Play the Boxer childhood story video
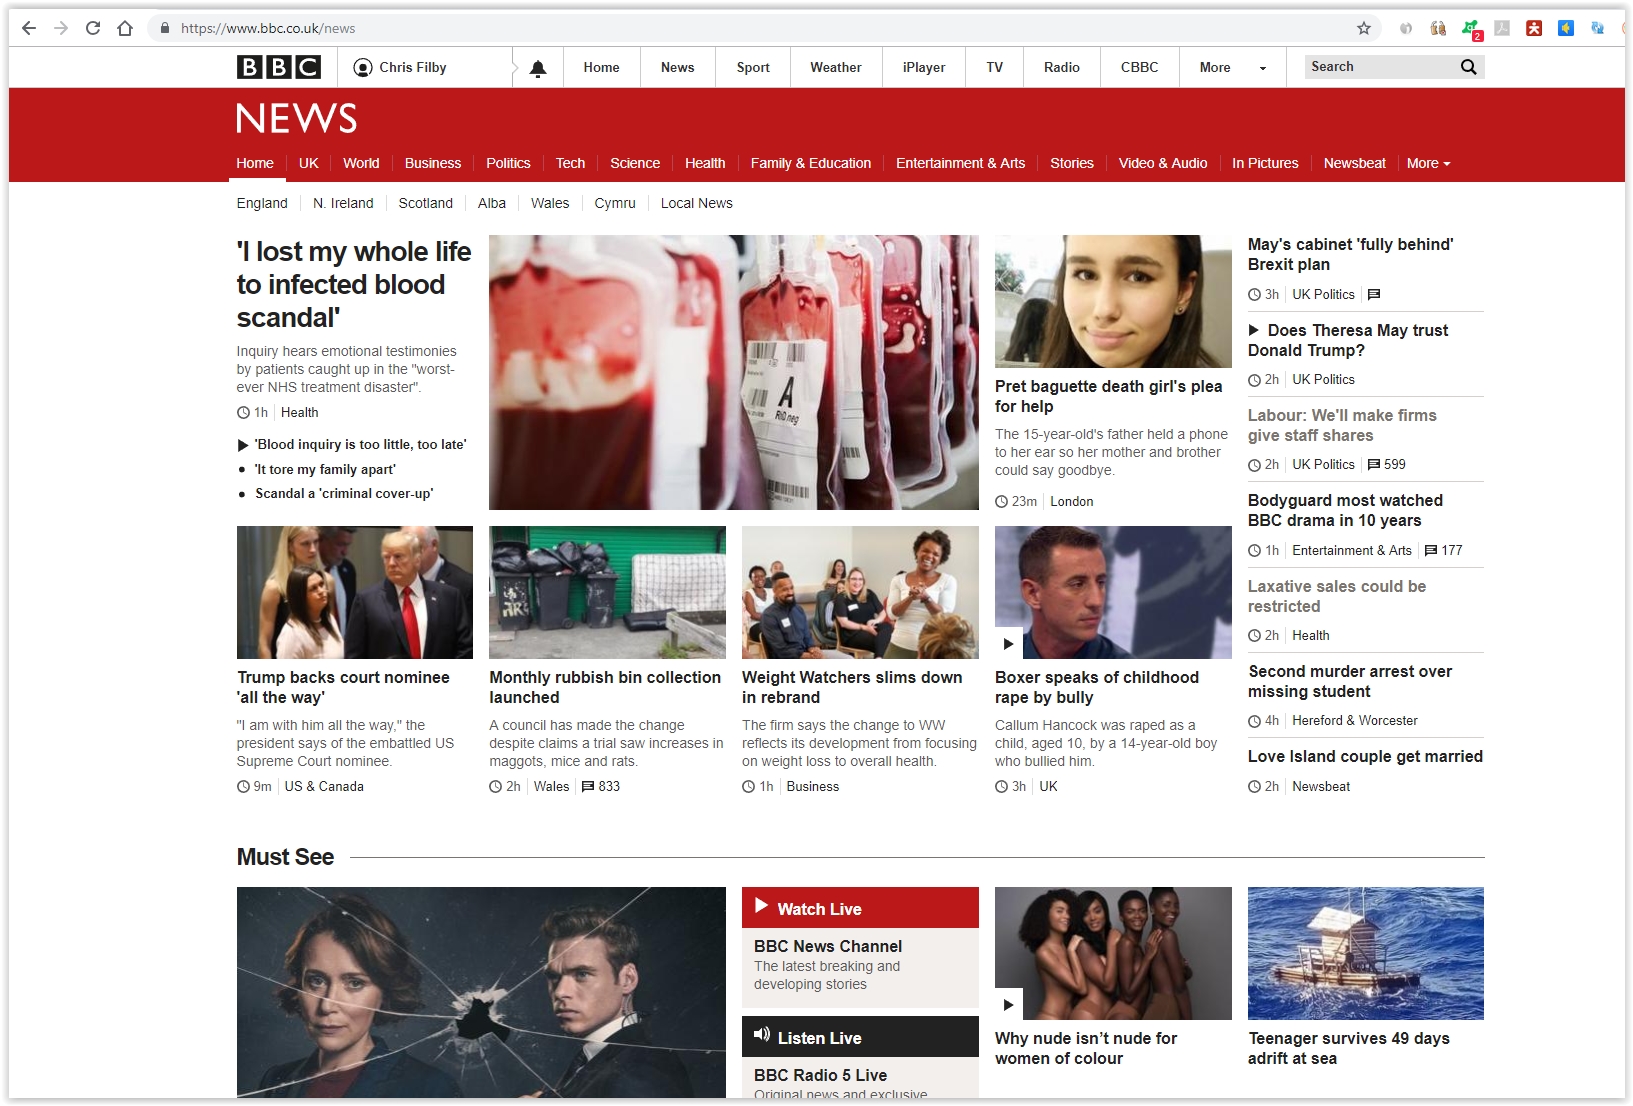Viewport: 1633px width, 1106px height. [x=1008, y=644]
